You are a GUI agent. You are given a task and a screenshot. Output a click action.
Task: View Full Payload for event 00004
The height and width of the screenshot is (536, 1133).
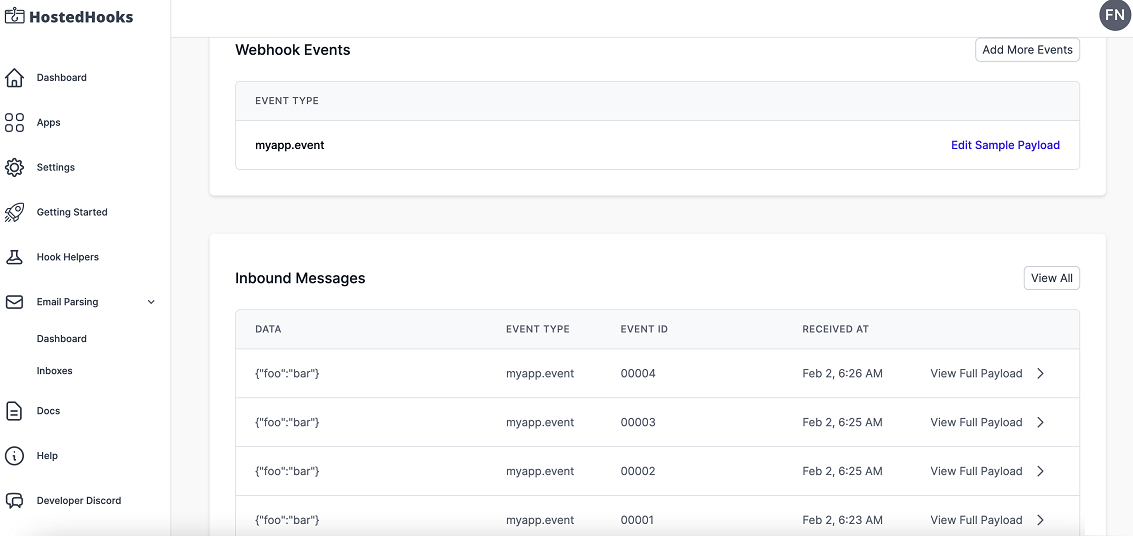click(976, 373)
